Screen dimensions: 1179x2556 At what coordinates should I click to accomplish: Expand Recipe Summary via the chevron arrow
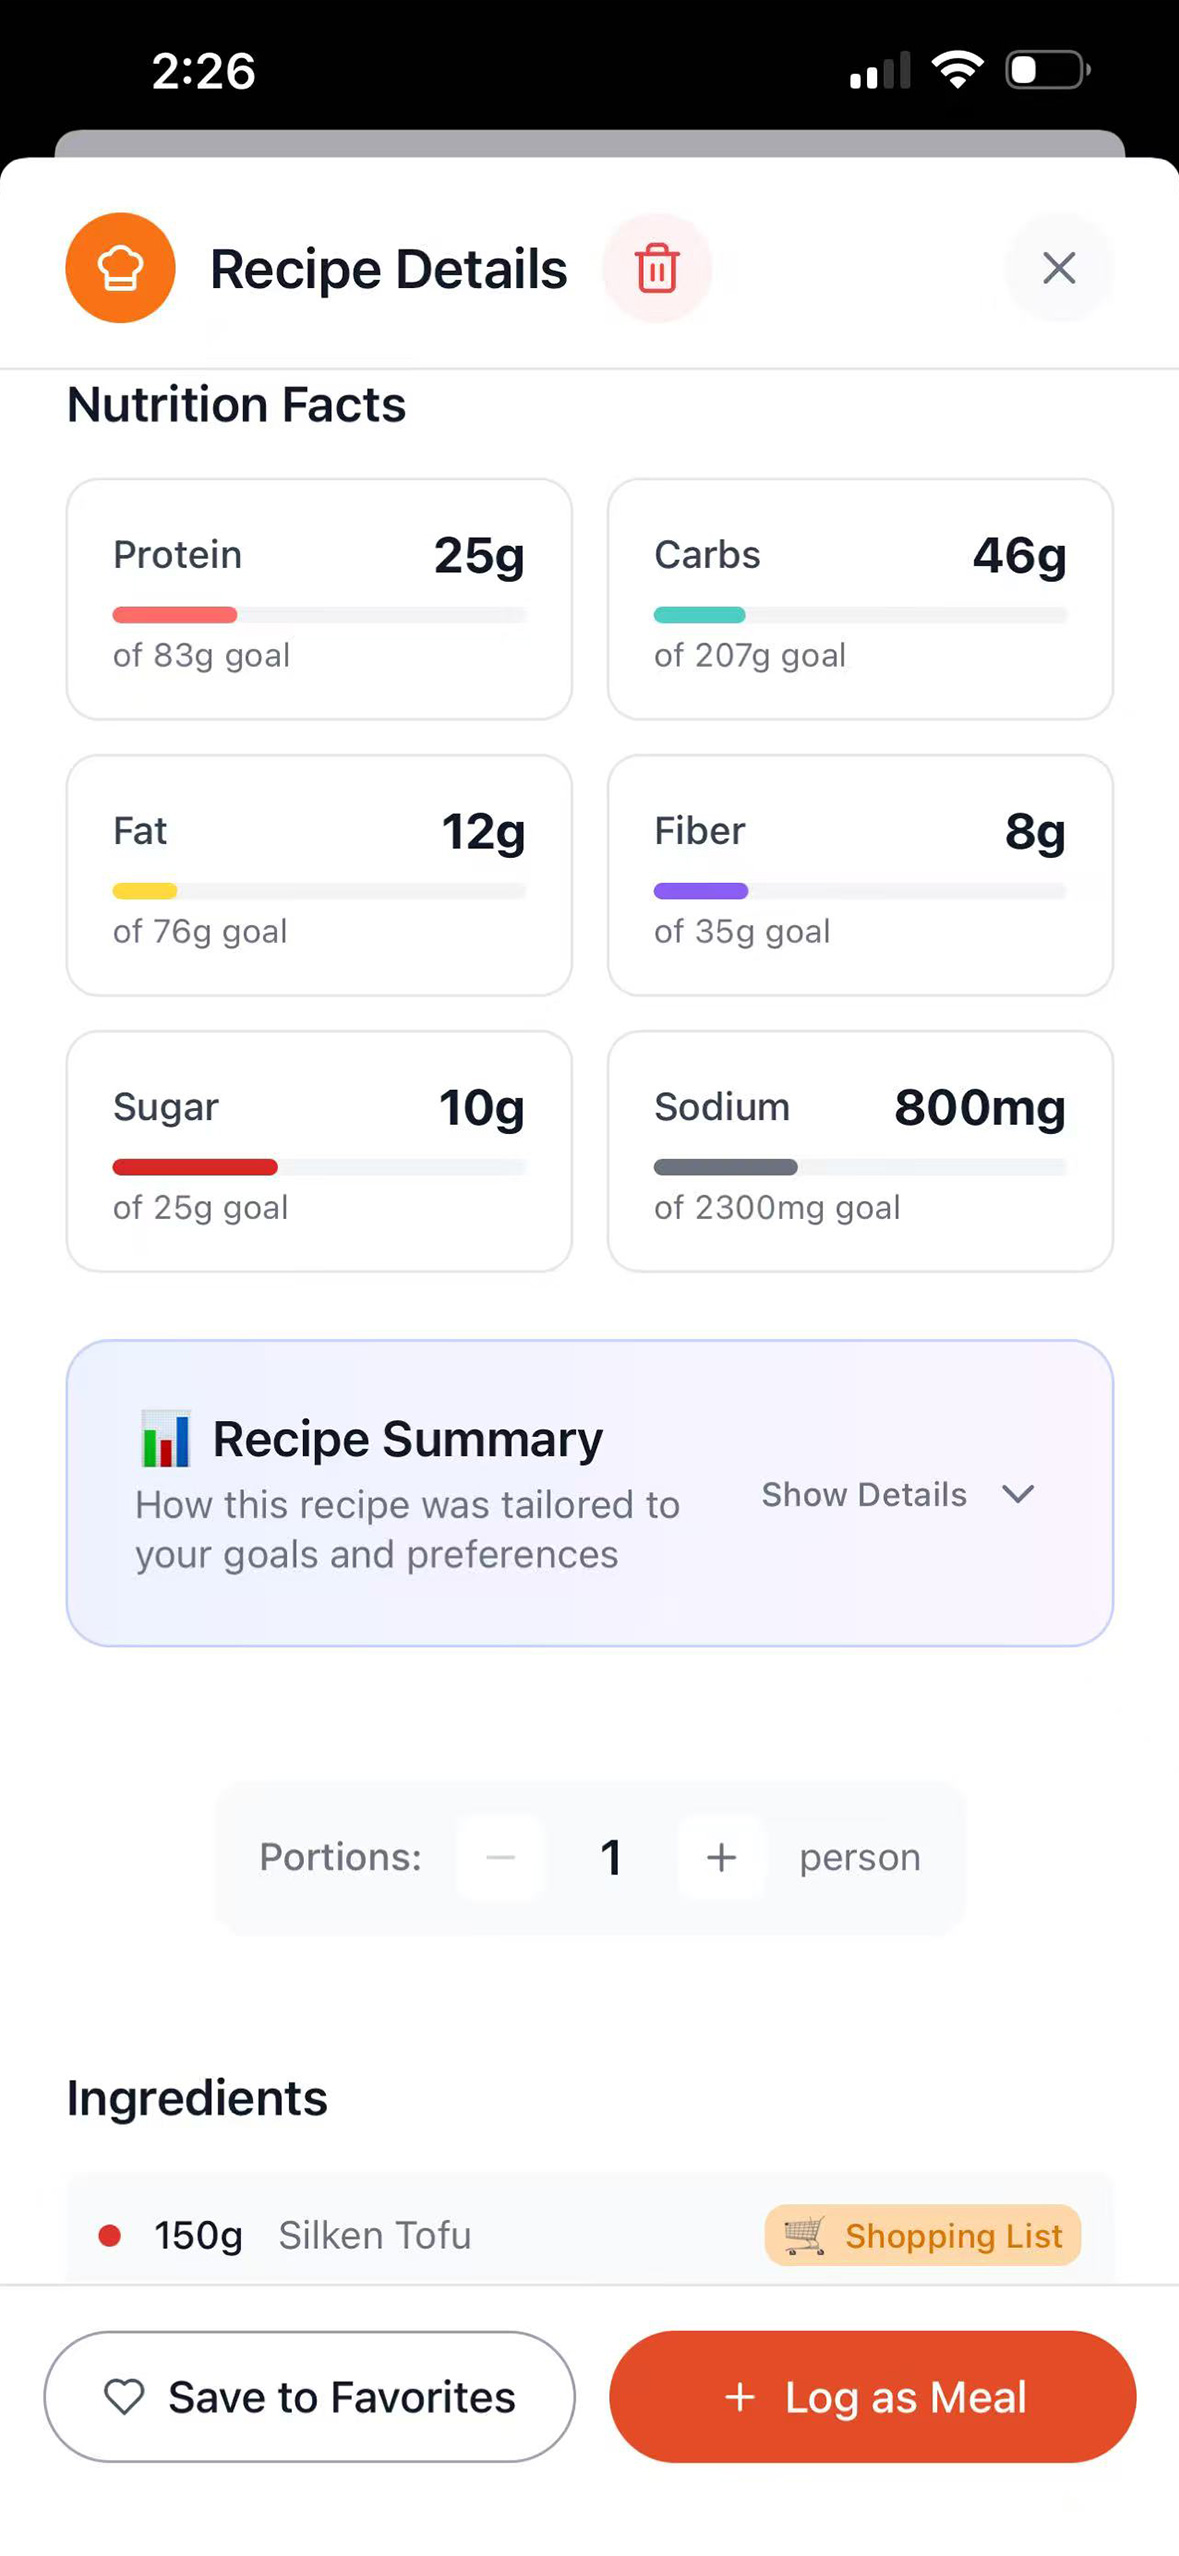1018,1493
